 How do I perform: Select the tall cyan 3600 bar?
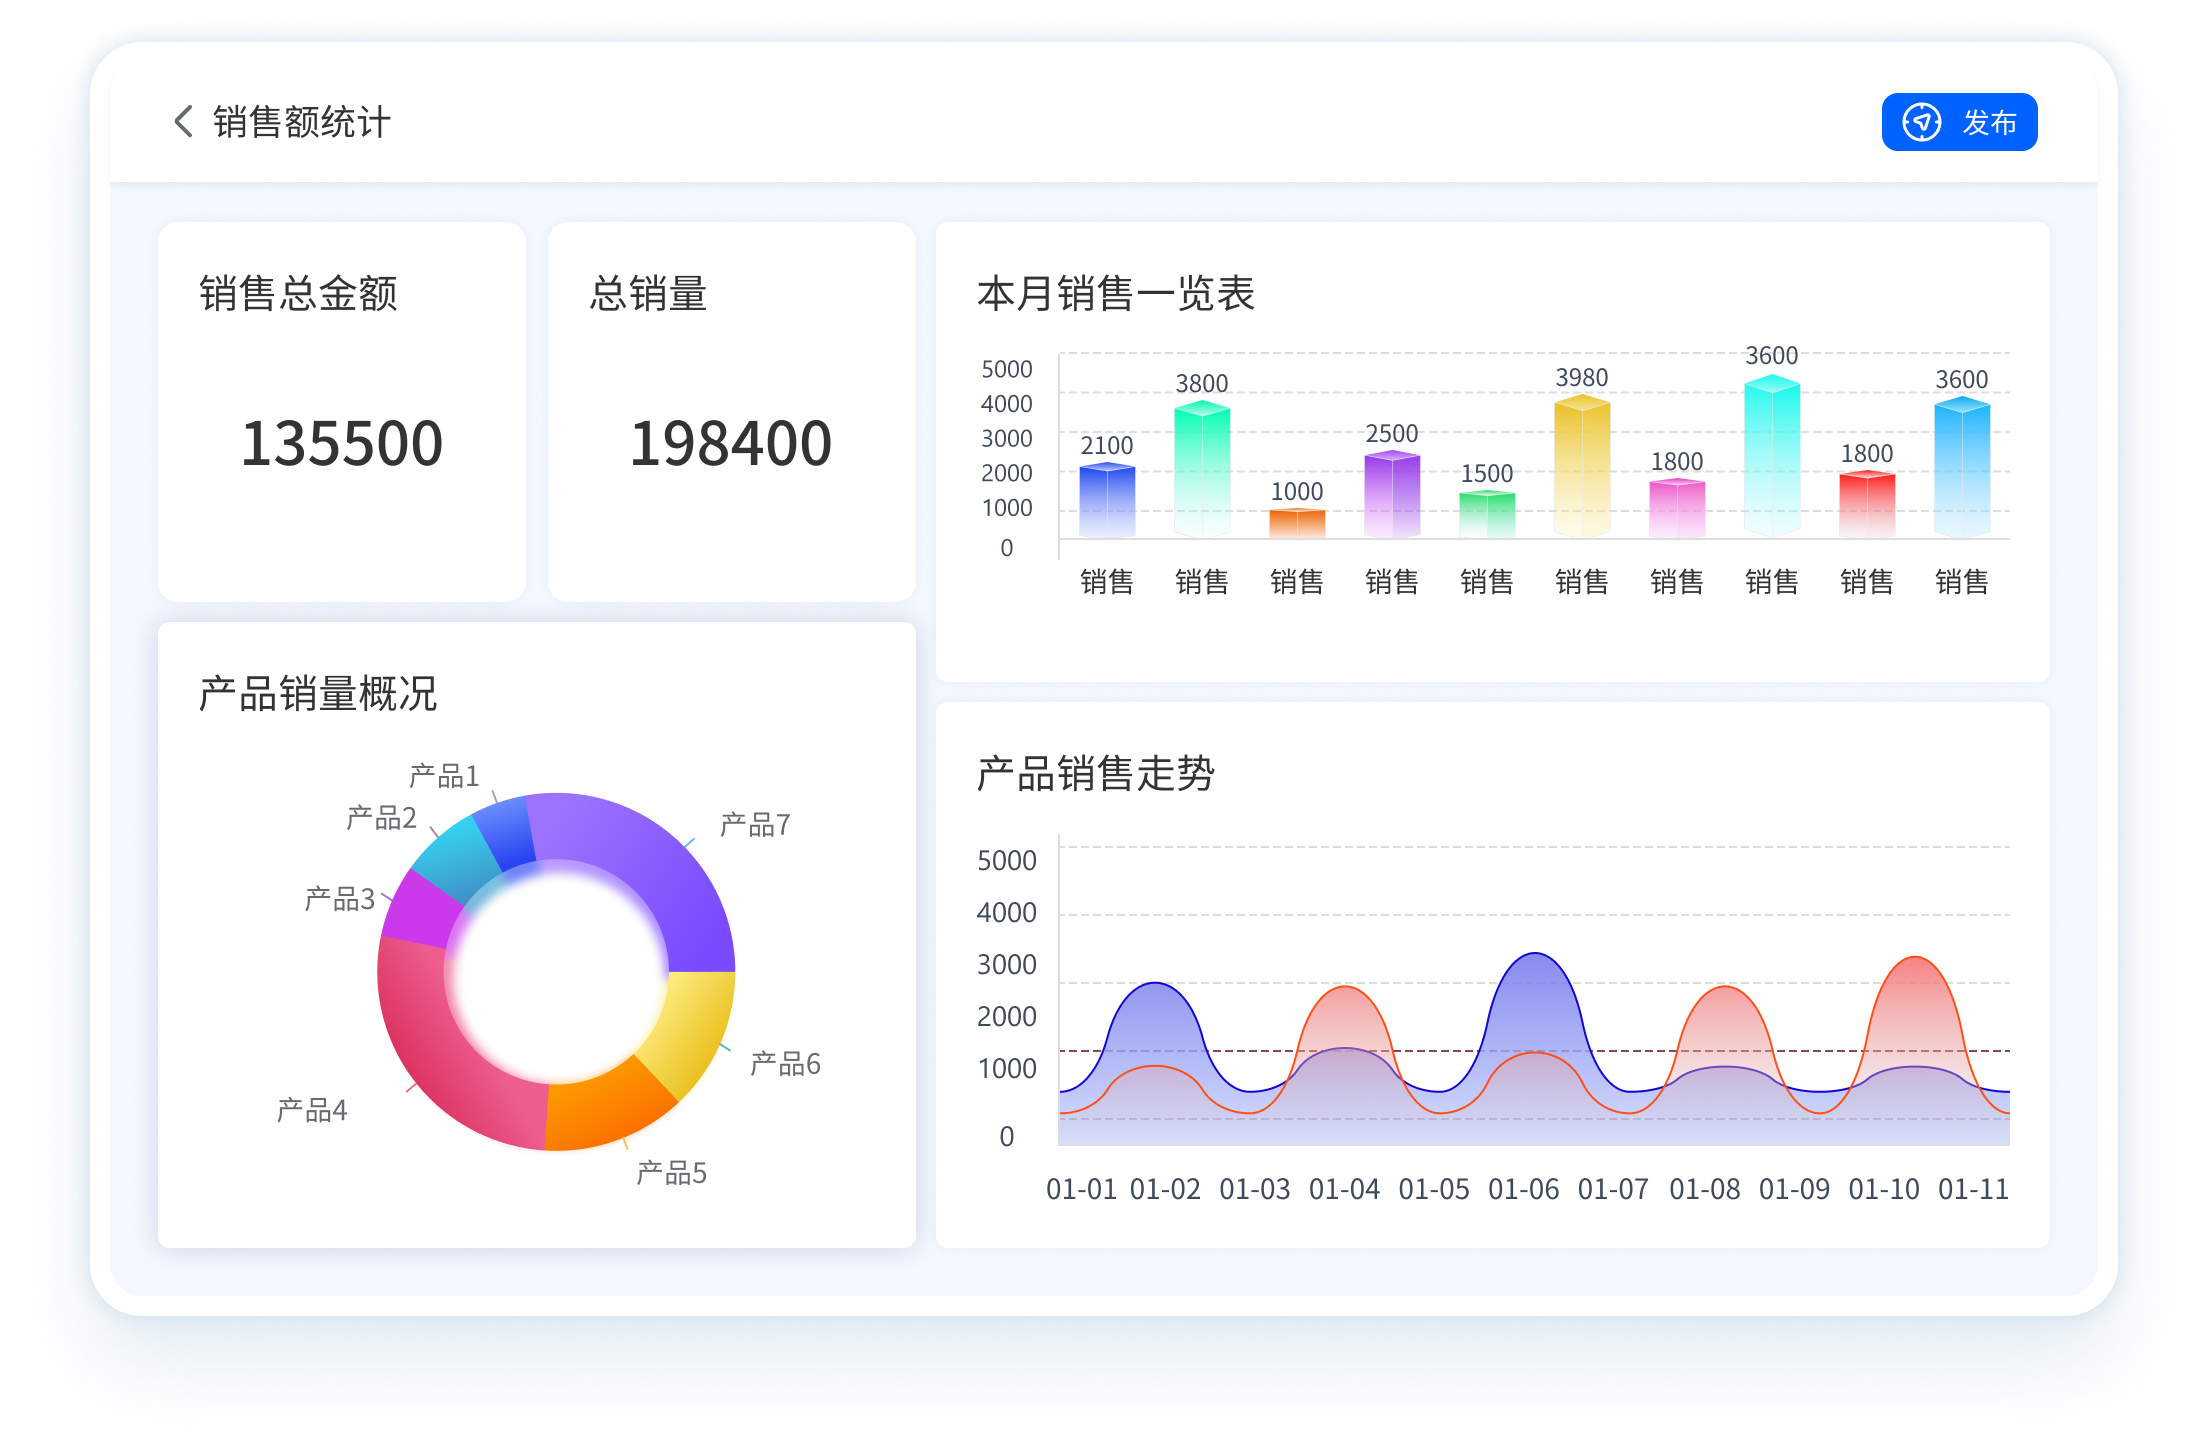click(1771, 455)
